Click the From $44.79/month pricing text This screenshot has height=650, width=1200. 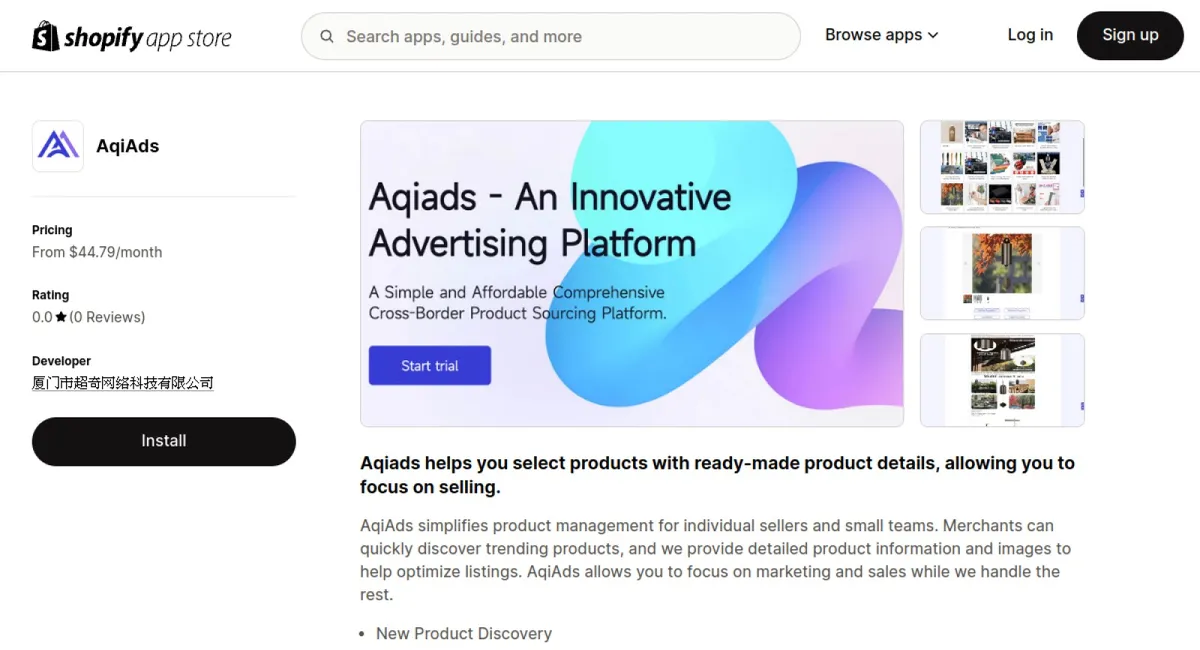[x=97, y=252]
